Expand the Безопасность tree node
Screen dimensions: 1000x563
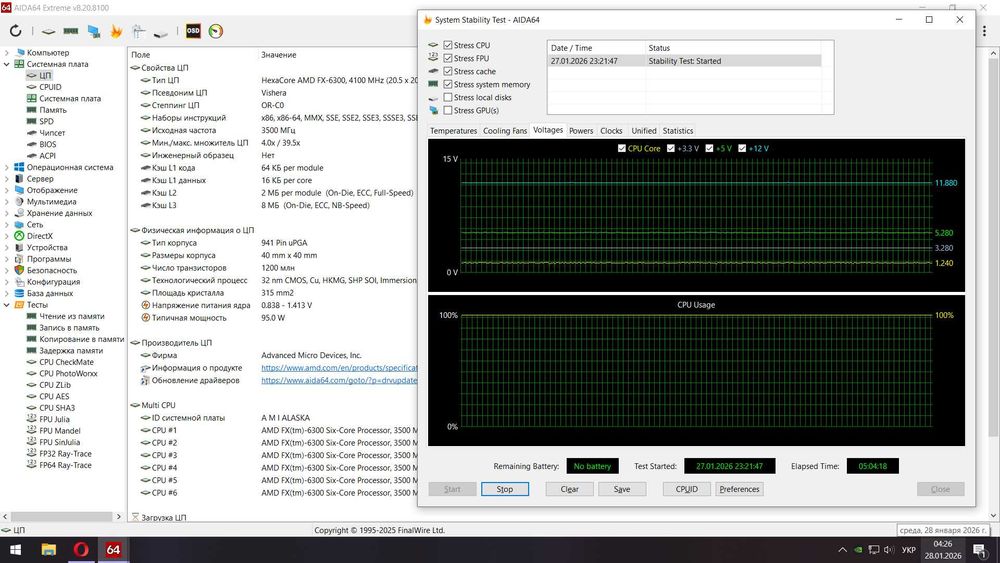6,270
